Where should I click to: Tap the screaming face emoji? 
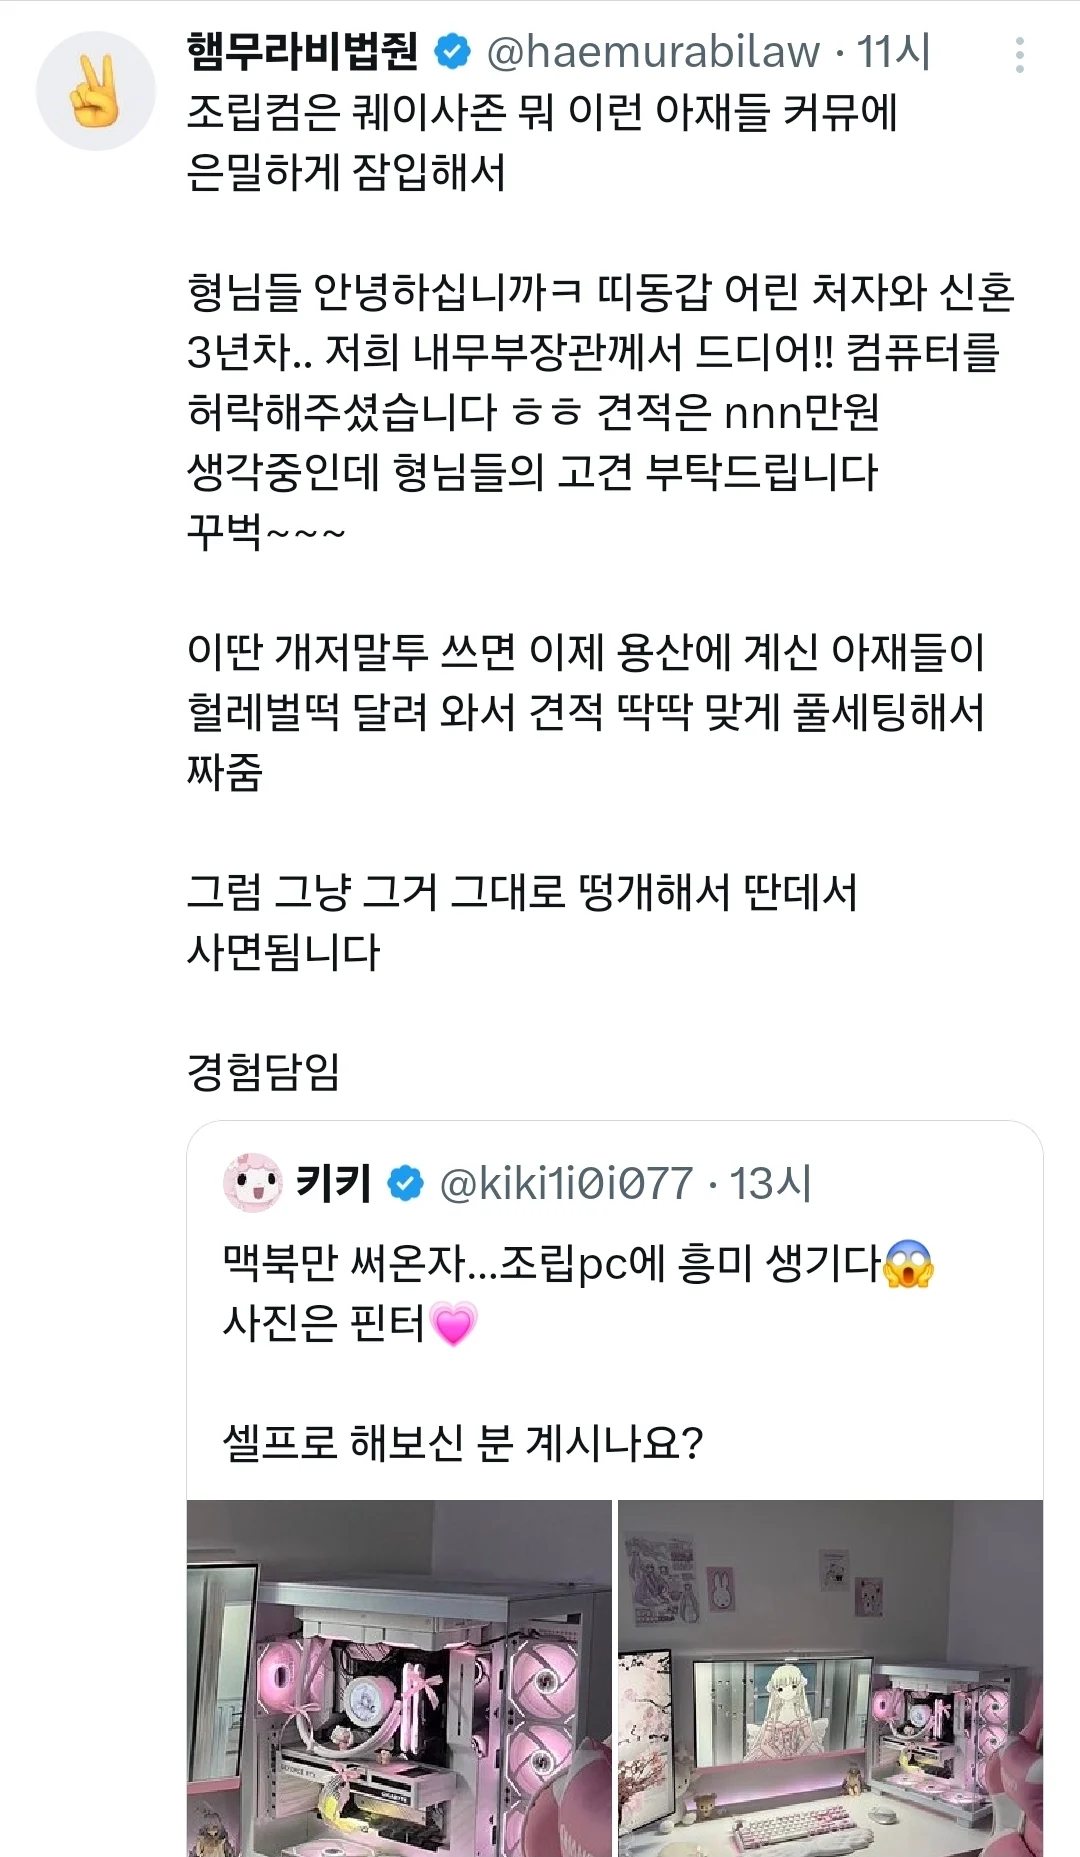(x=908, y=1264)
